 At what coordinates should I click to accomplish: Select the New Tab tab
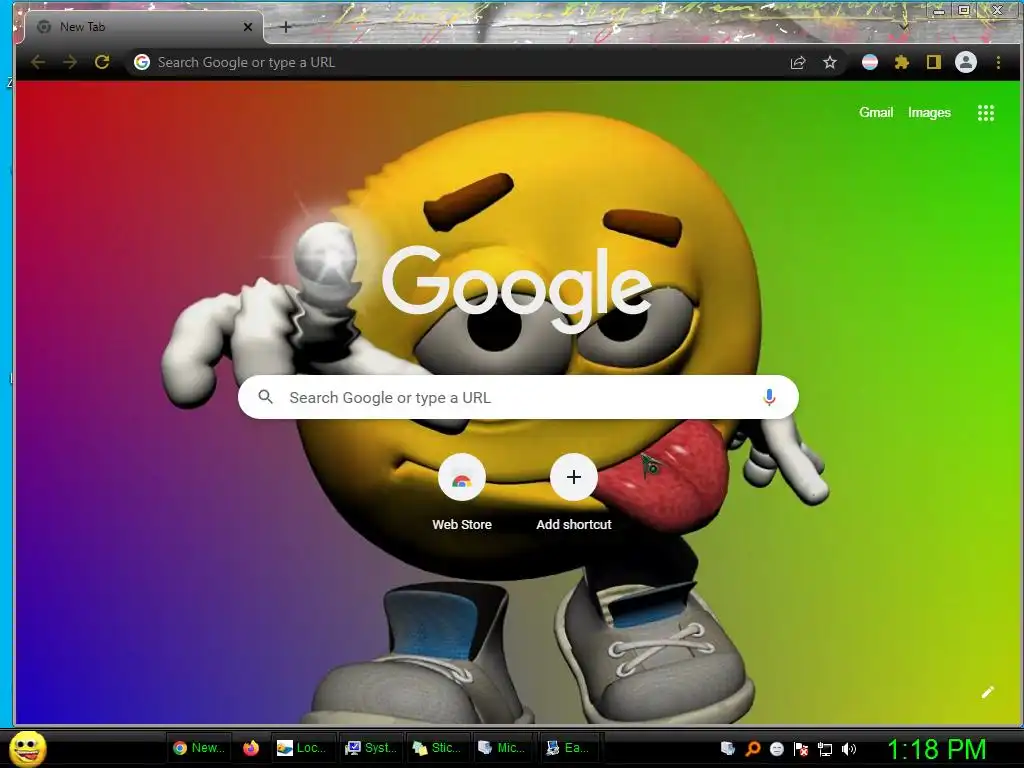click(144, 27)
